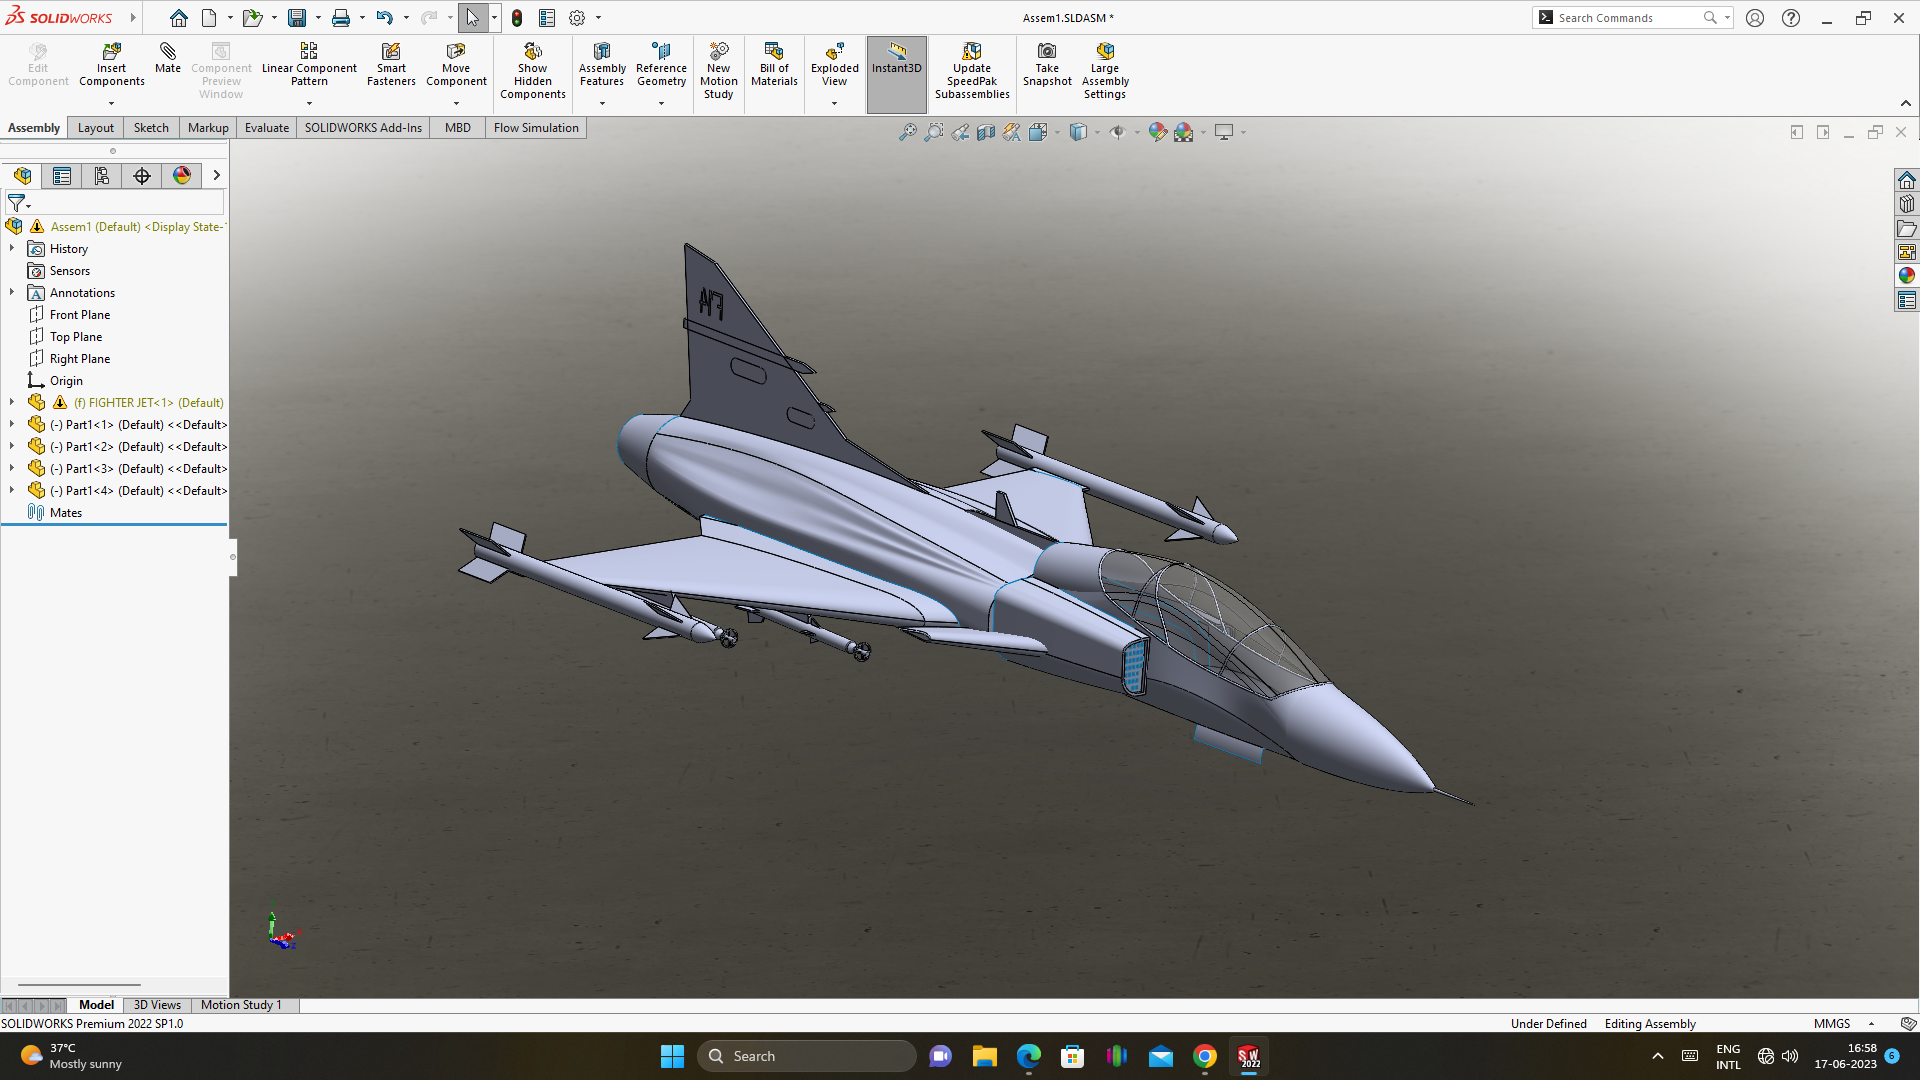Launch Smart Fasteners
The height and width of the screenshot is (1080, 1920).
pyautogui.click(x=391, y=65)
